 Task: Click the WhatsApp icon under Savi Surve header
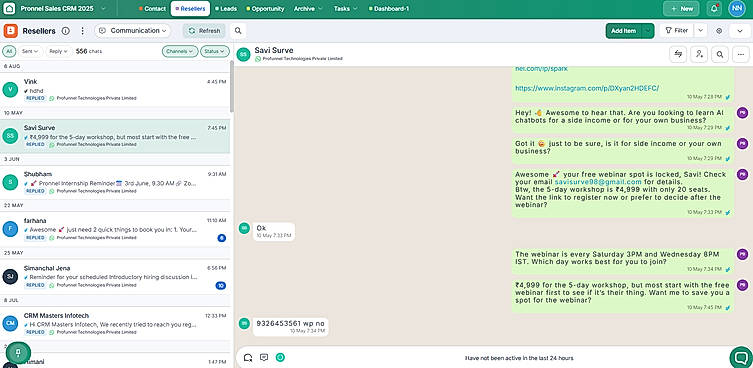(258, 59)
